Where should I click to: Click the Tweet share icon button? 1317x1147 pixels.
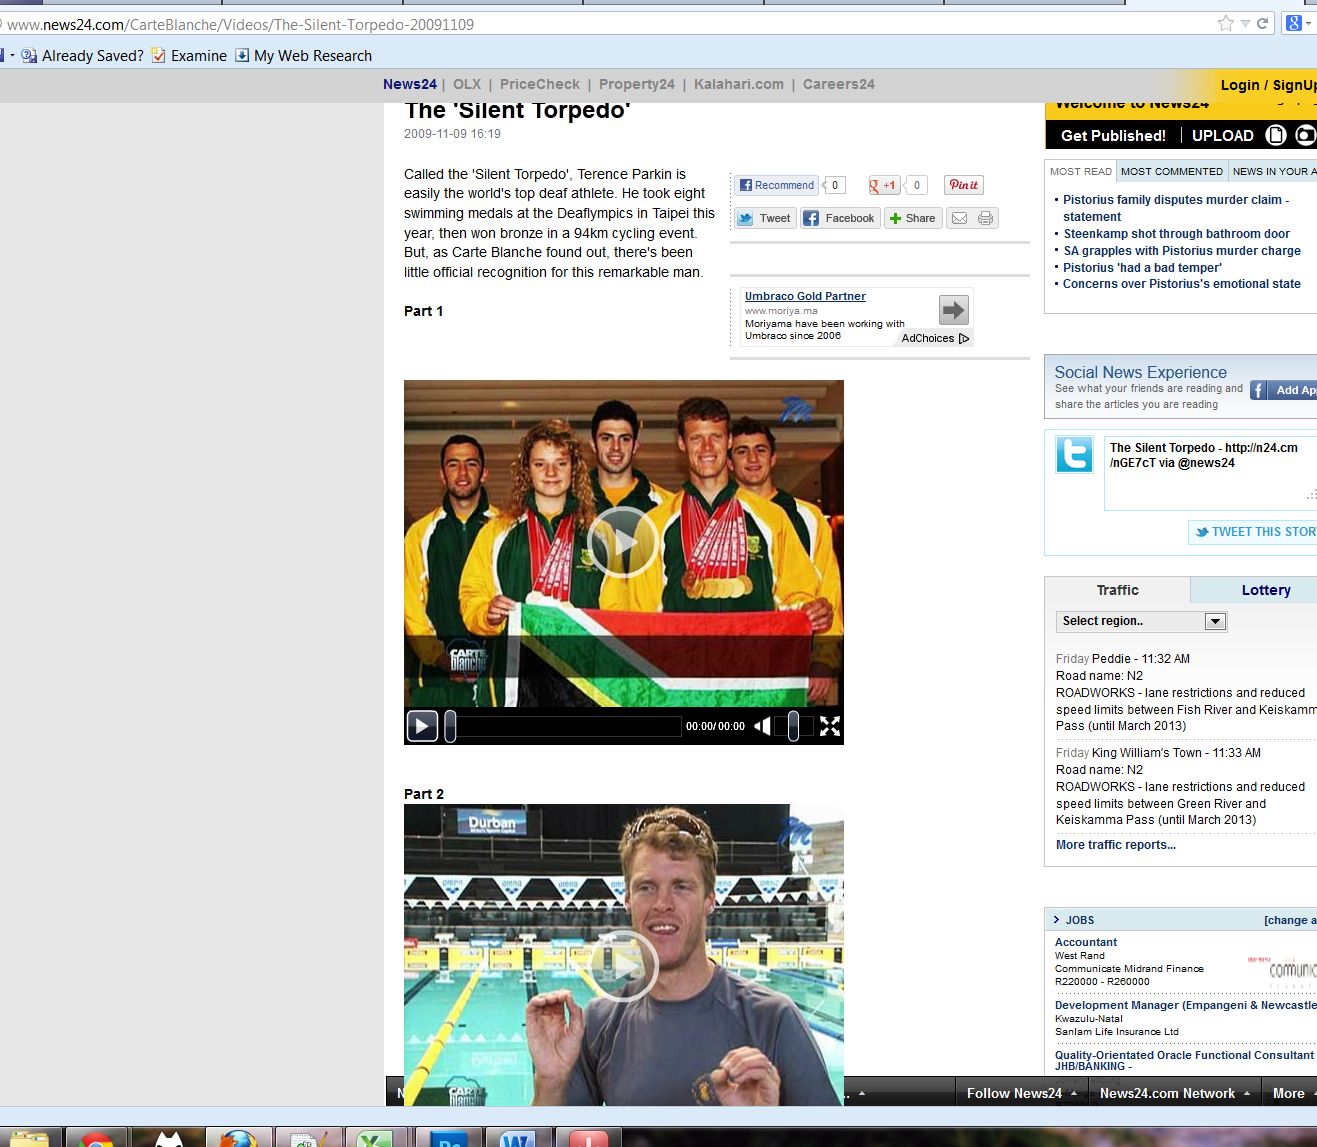[765, 218]
